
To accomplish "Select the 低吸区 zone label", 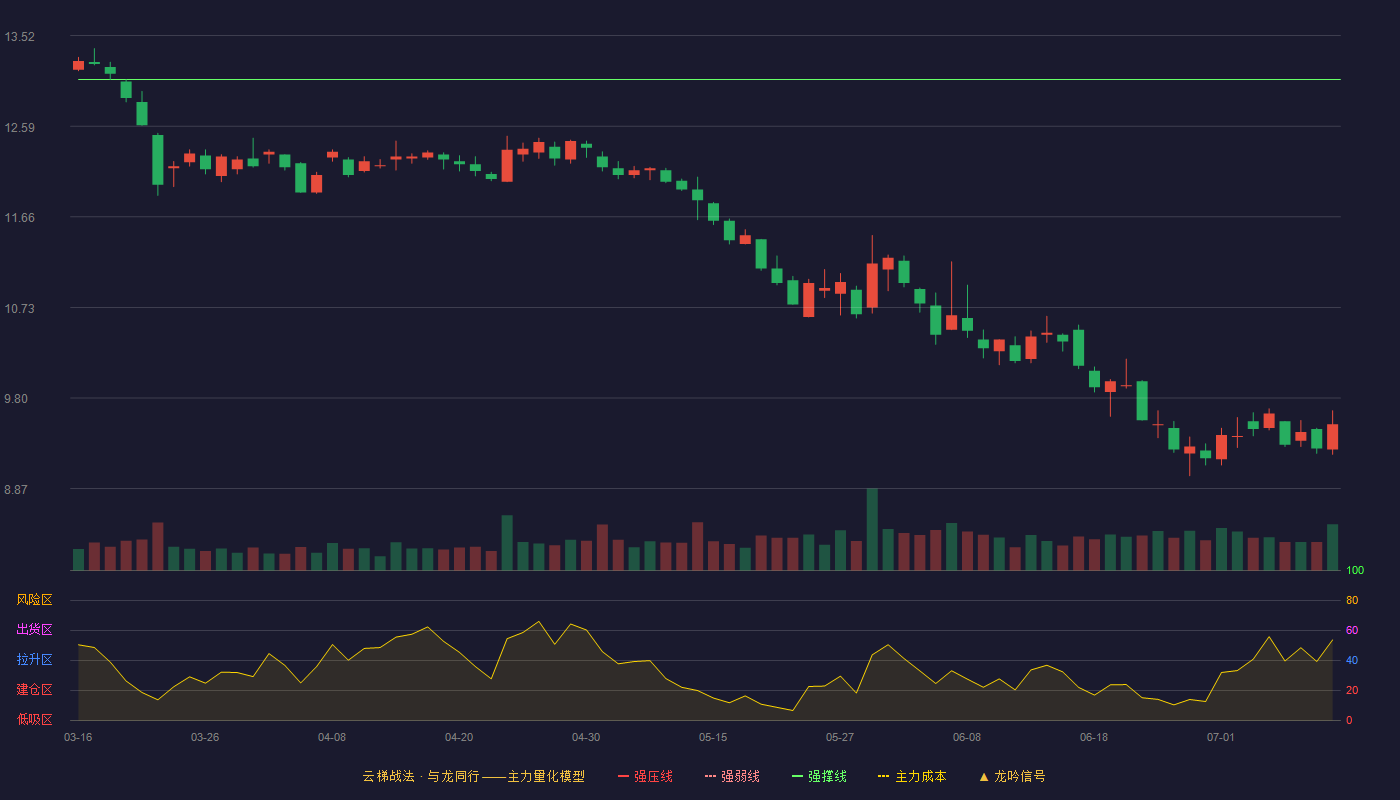I will pos(34,719).
